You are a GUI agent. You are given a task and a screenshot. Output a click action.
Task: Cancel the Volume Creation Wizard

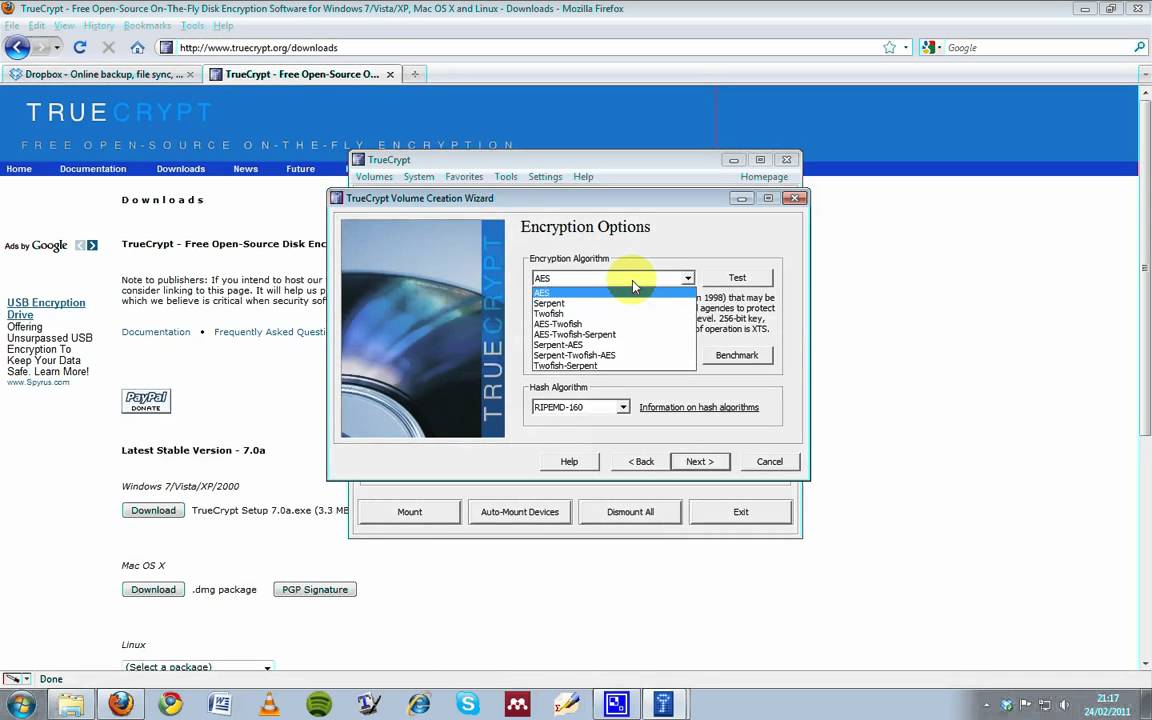coord(770,461)
